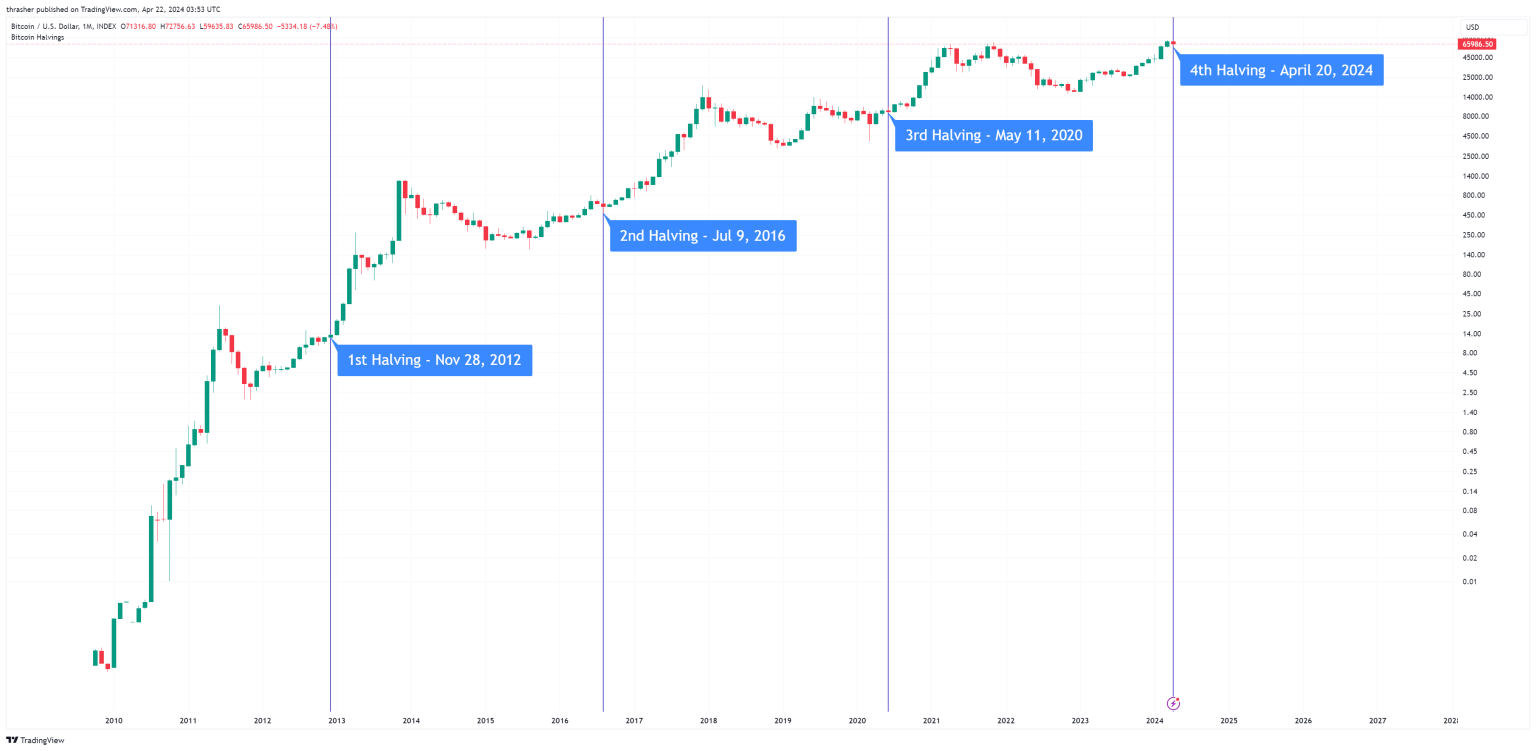Click the purple lightning event icon

tap(1174, 703)
